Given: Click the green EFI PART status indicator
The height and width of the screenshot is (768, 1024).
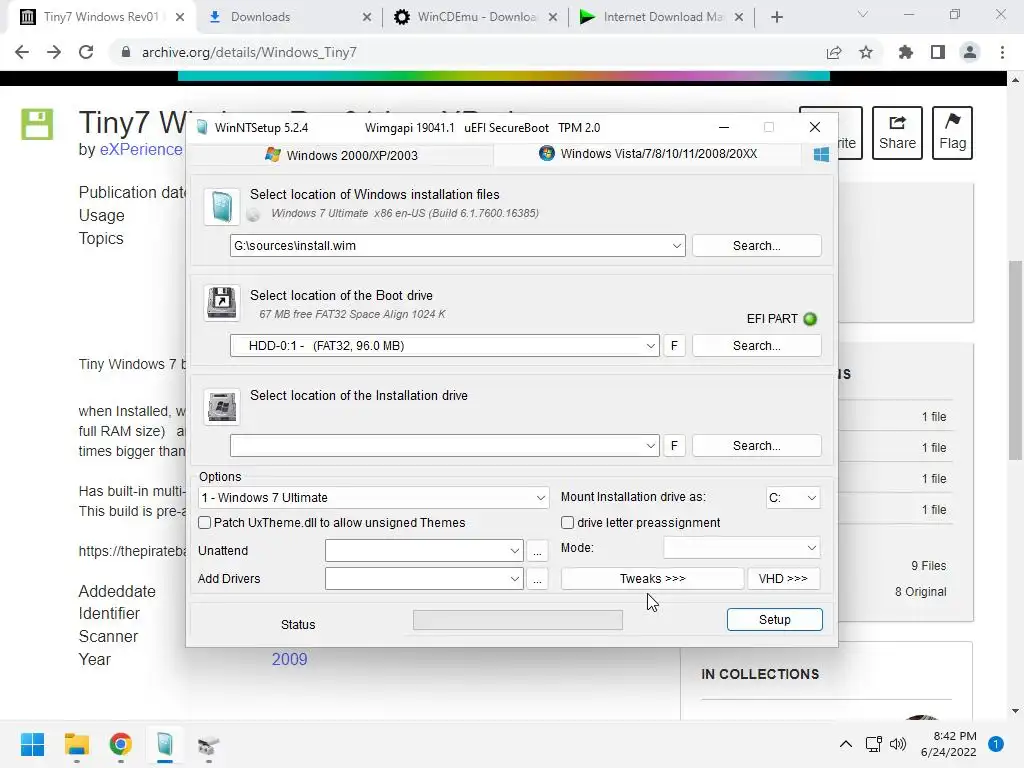Looking at the screenshot, I should [810, 319].
